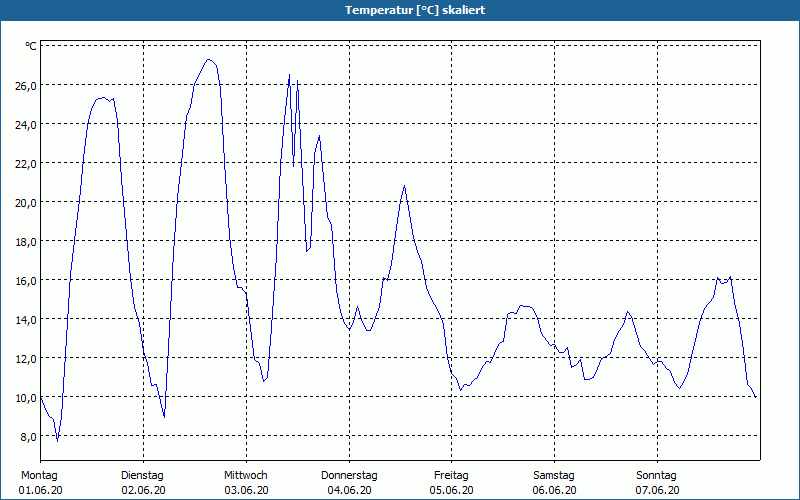Click the 03.06.20 date label

[246, 490]
